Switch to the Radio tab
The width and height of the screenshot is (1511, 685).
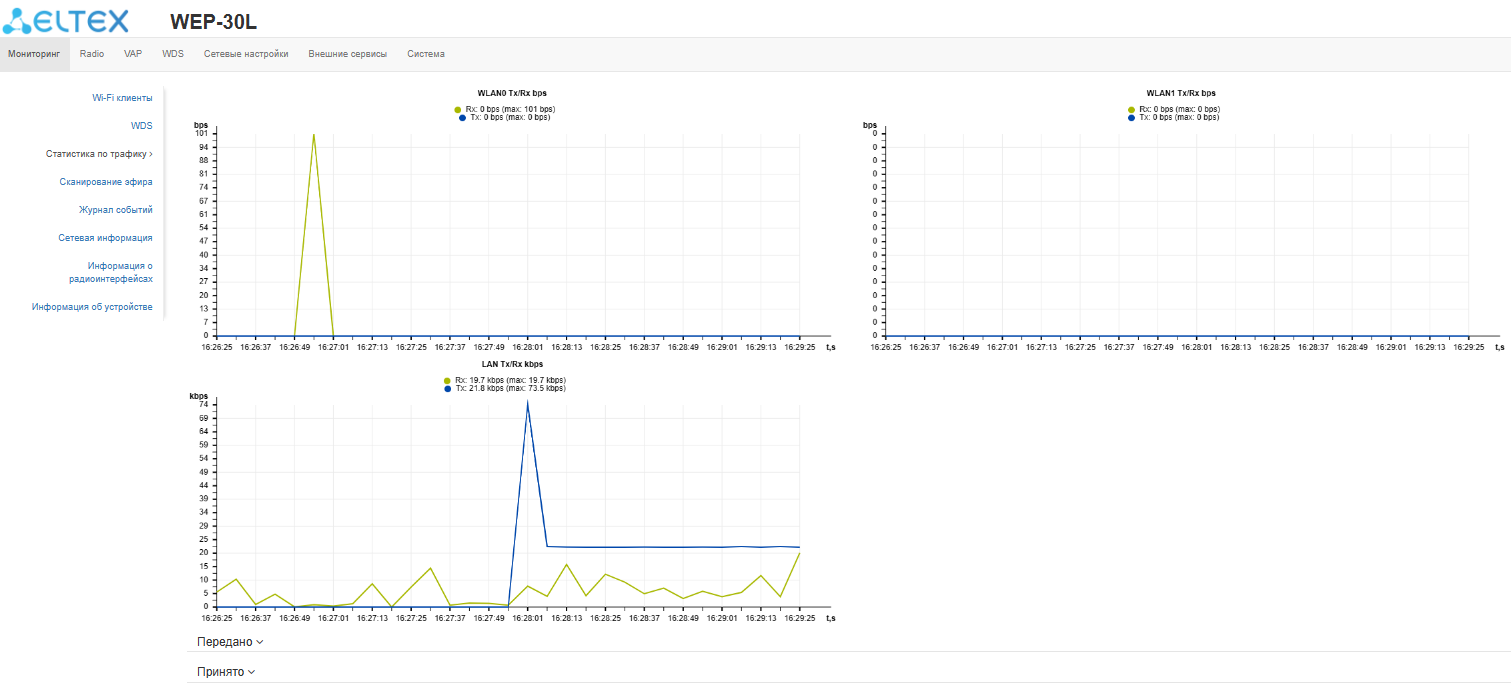pos(92,54)
